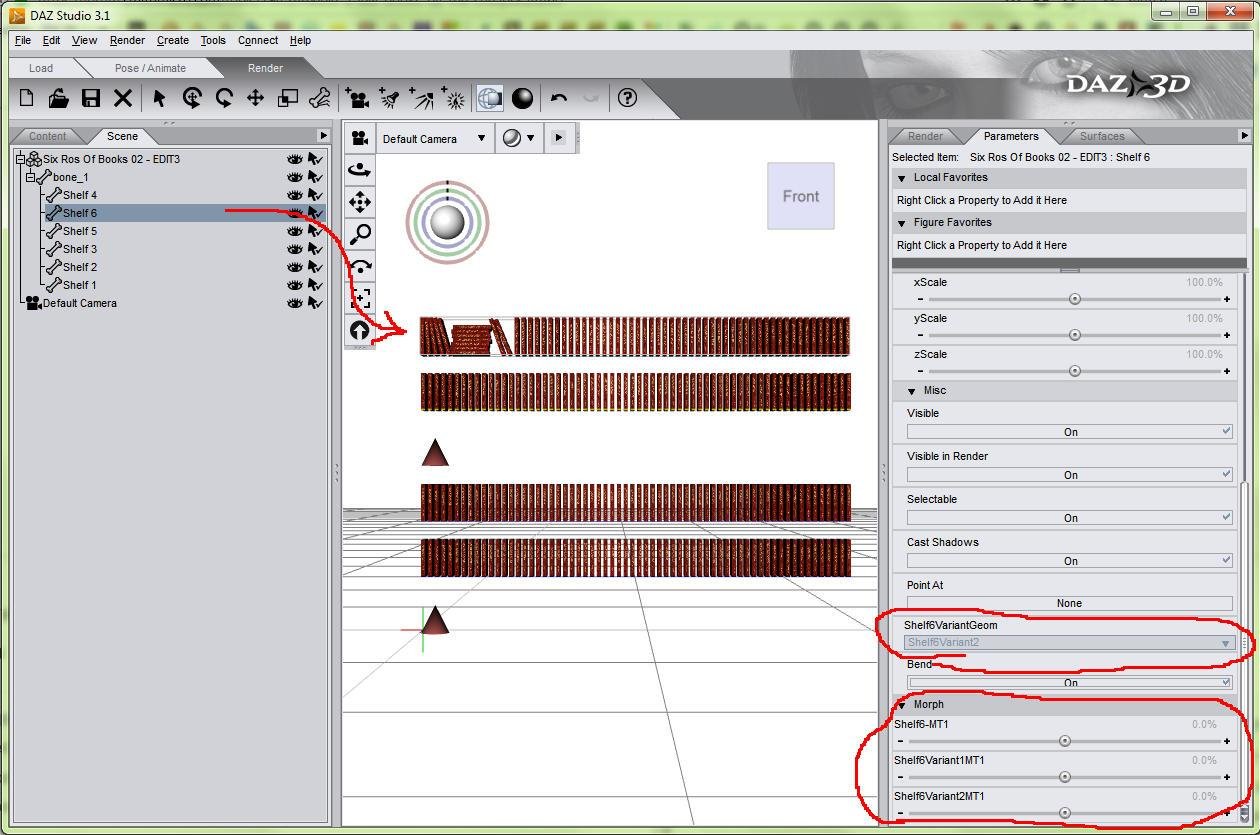The height and width of the screenshot is (835, 1260).
Task: Open the Default Camera view dropdown
Action: tap(433, 139)
